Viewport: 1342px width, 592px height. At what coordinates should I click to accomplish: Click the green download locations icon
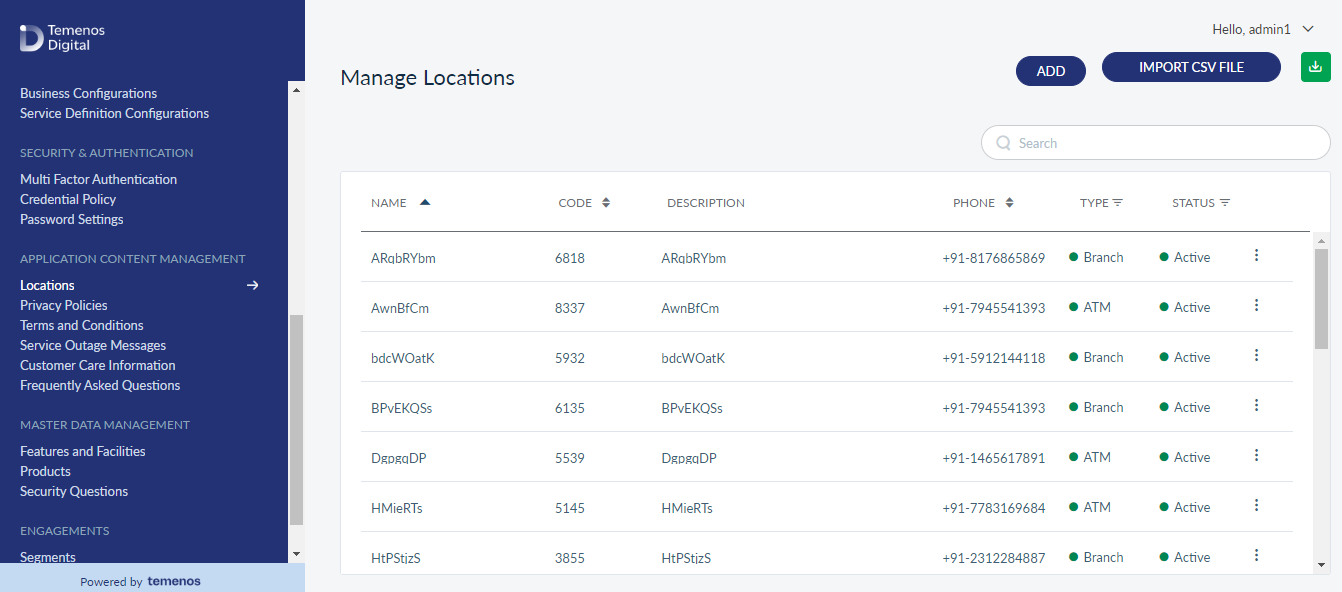point(1315,67)
